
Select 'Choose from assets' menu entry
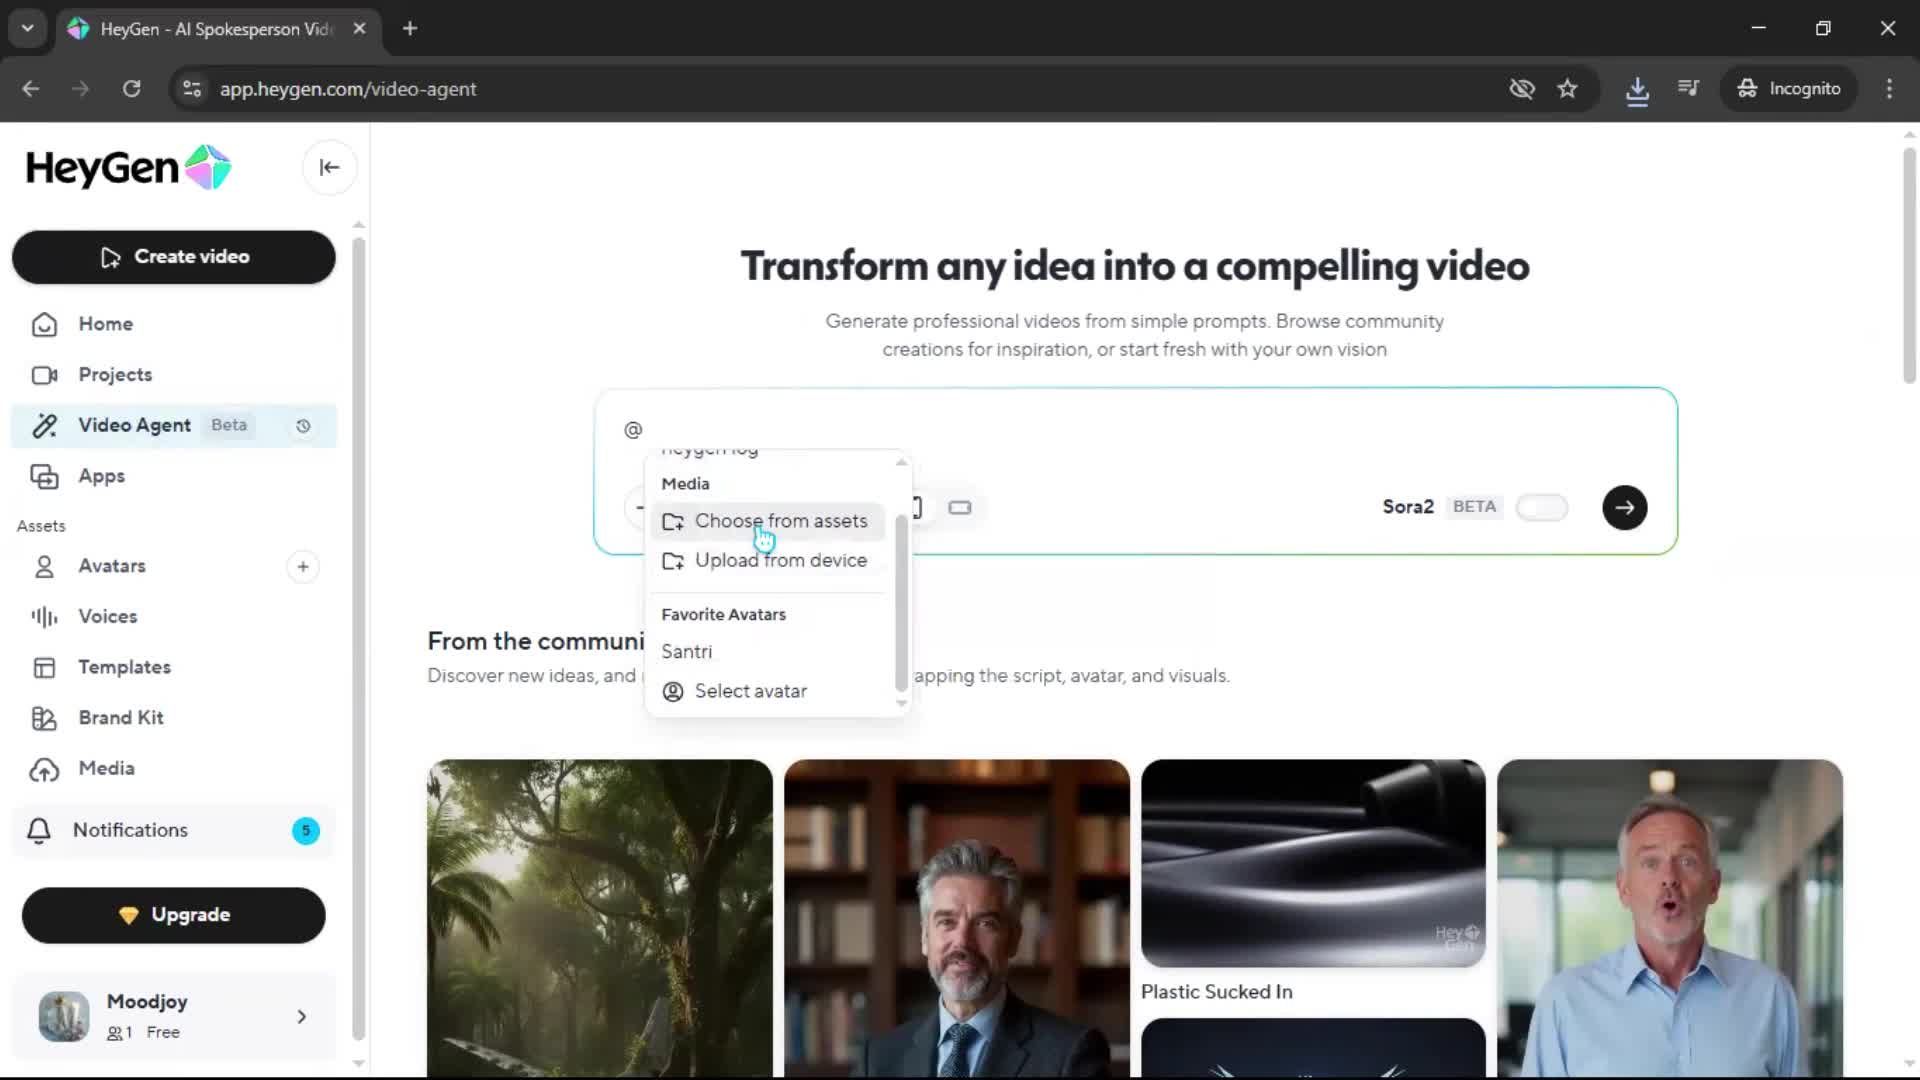click(x=780, y=521)
